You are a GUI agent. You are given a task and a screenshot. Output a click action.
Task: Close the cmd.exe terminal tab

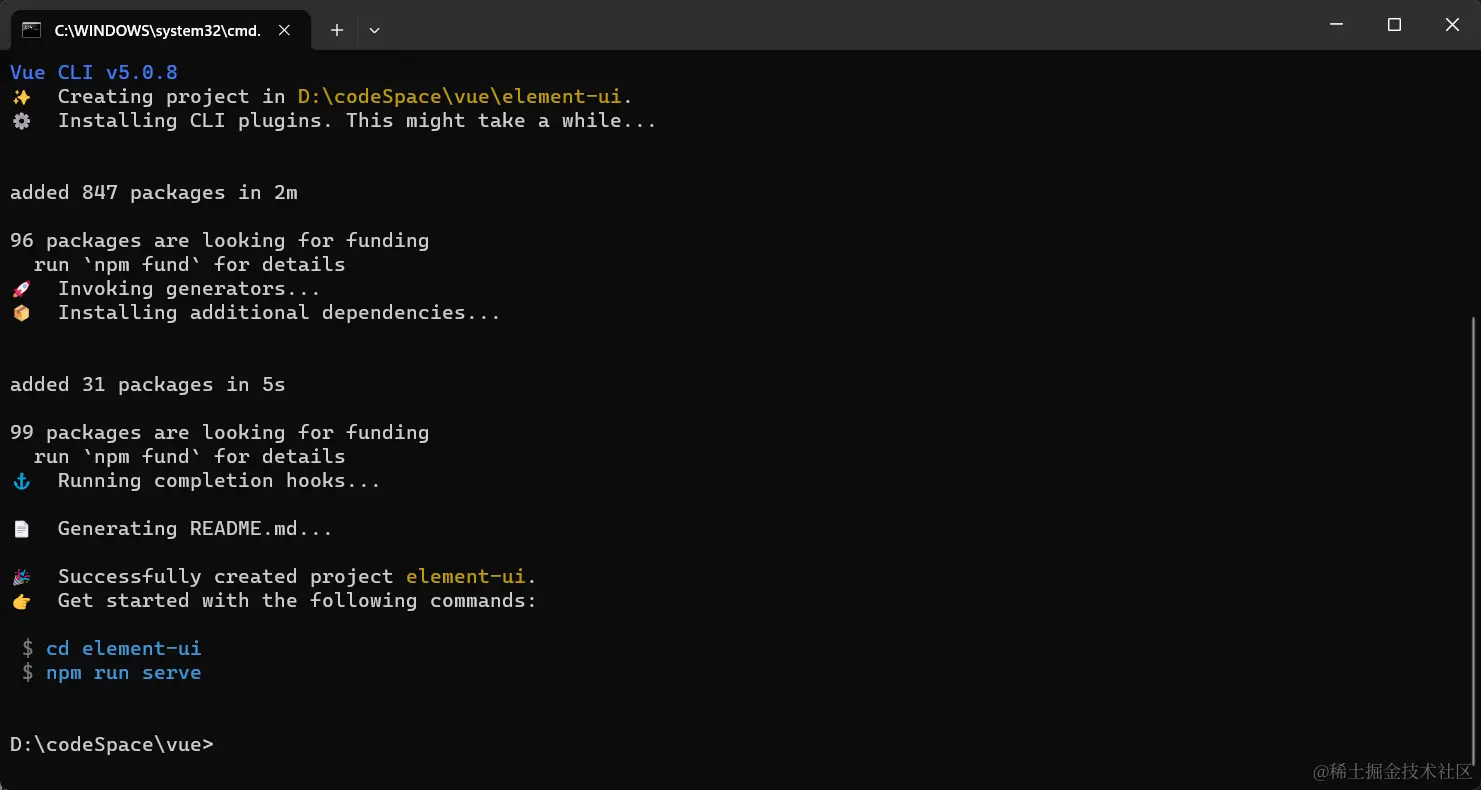point(285,30)
